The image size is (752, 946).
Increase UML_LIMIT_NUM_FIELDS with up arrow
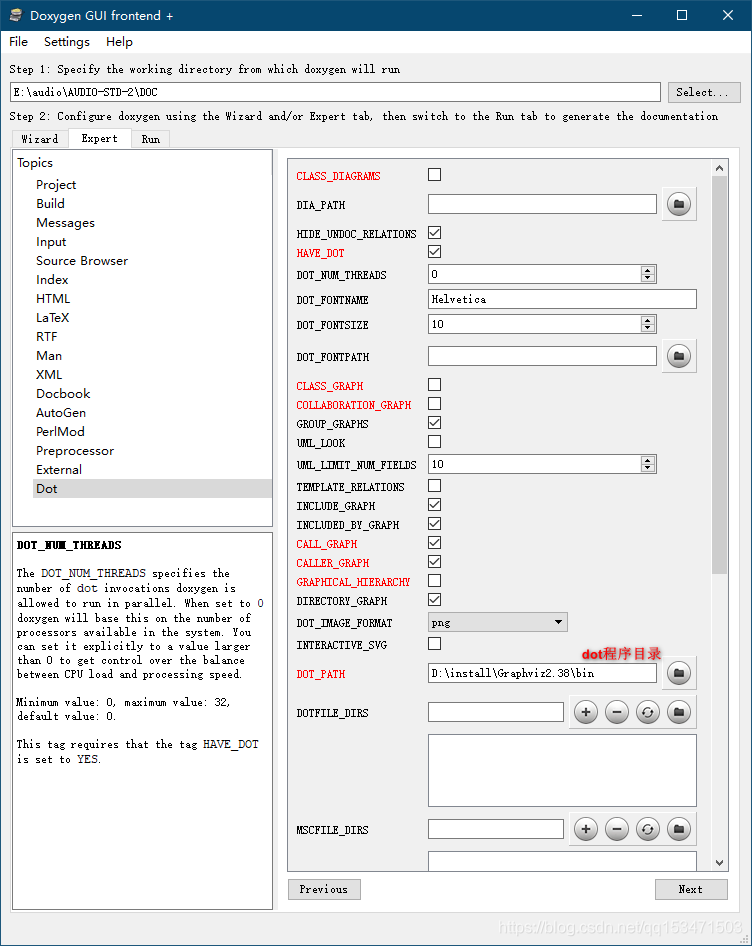[648, 460]
